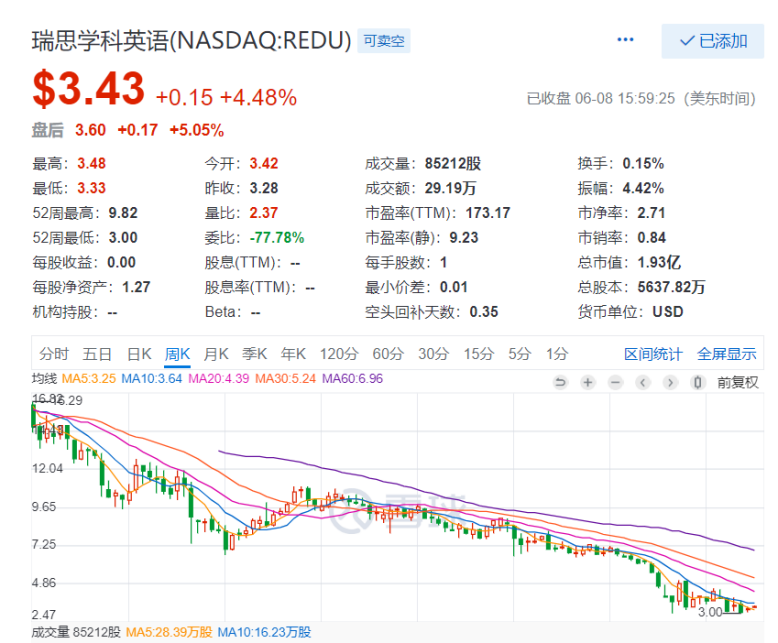Click the 每股净资产 value 1.27
The width and height of the screenshot is (778, 643).
click(136, 287)
